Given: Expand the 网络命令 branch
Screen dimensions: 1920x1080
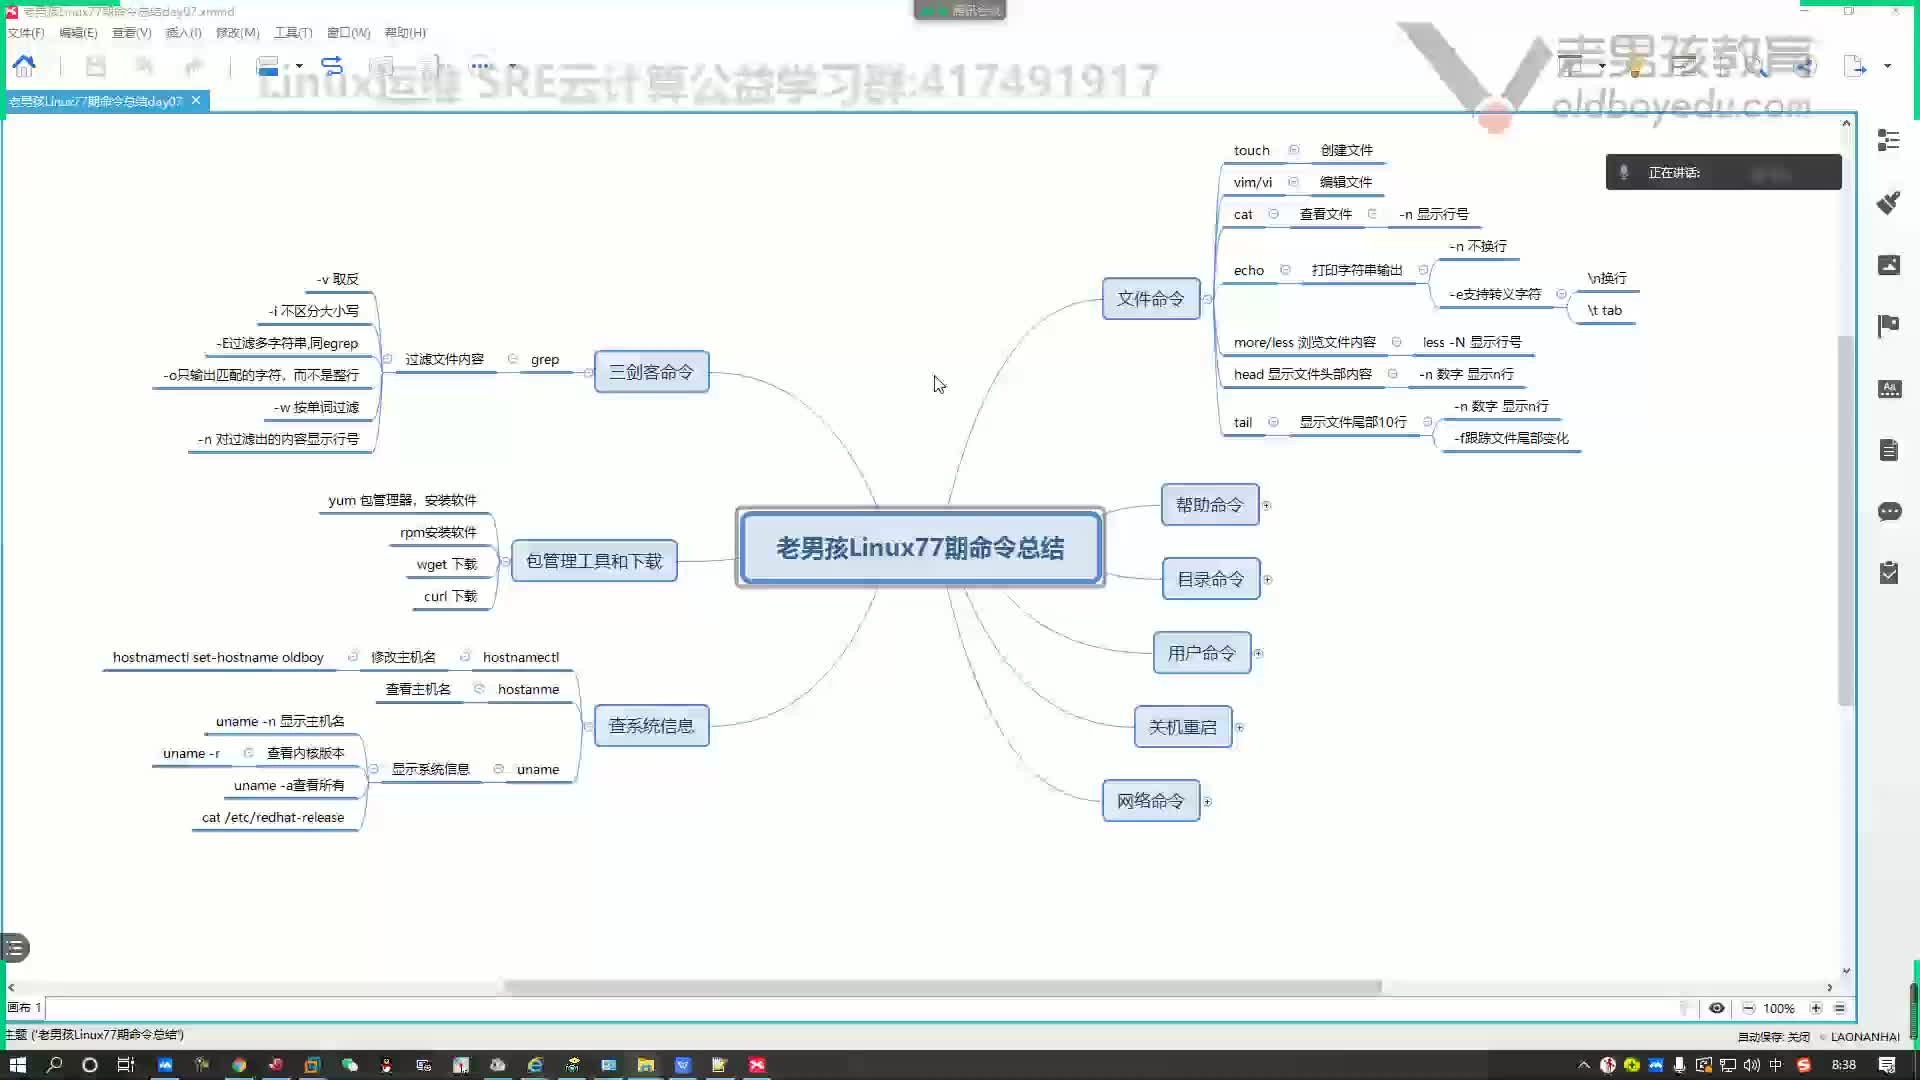Looking at the screenshot, I should pos(1207,802).
